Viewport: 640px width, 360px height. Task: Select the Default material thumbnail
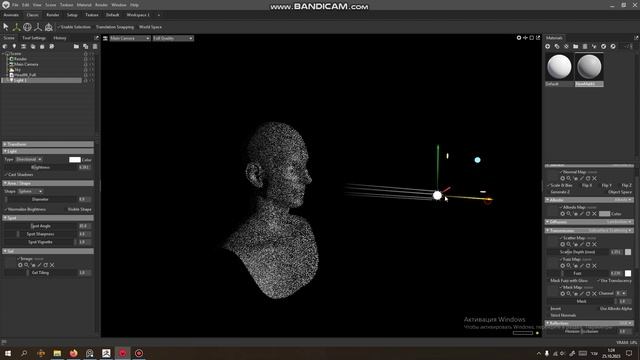[x=559, y=67]
